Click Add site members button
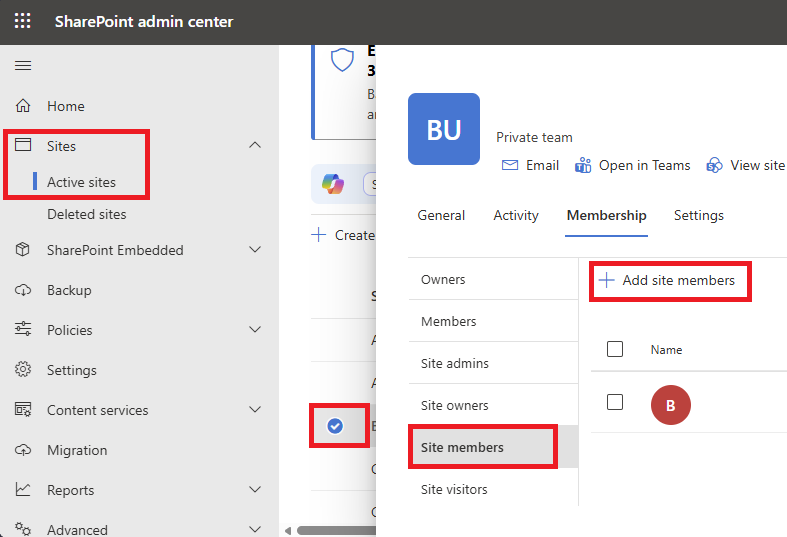The image size is (787, 537). coord(667,280)
